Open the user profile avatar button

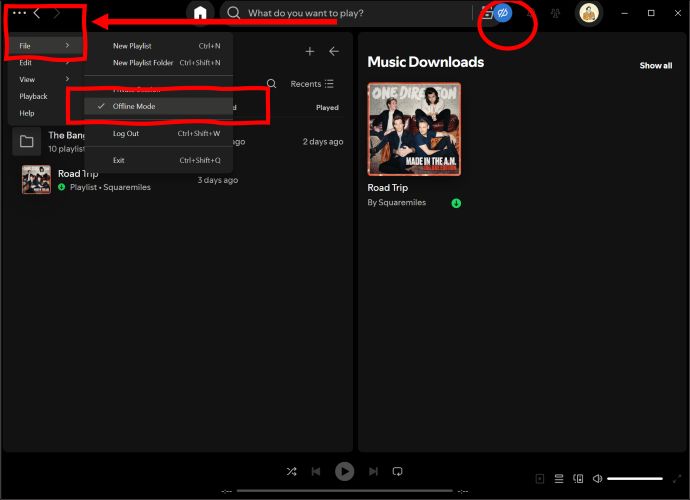590,13
